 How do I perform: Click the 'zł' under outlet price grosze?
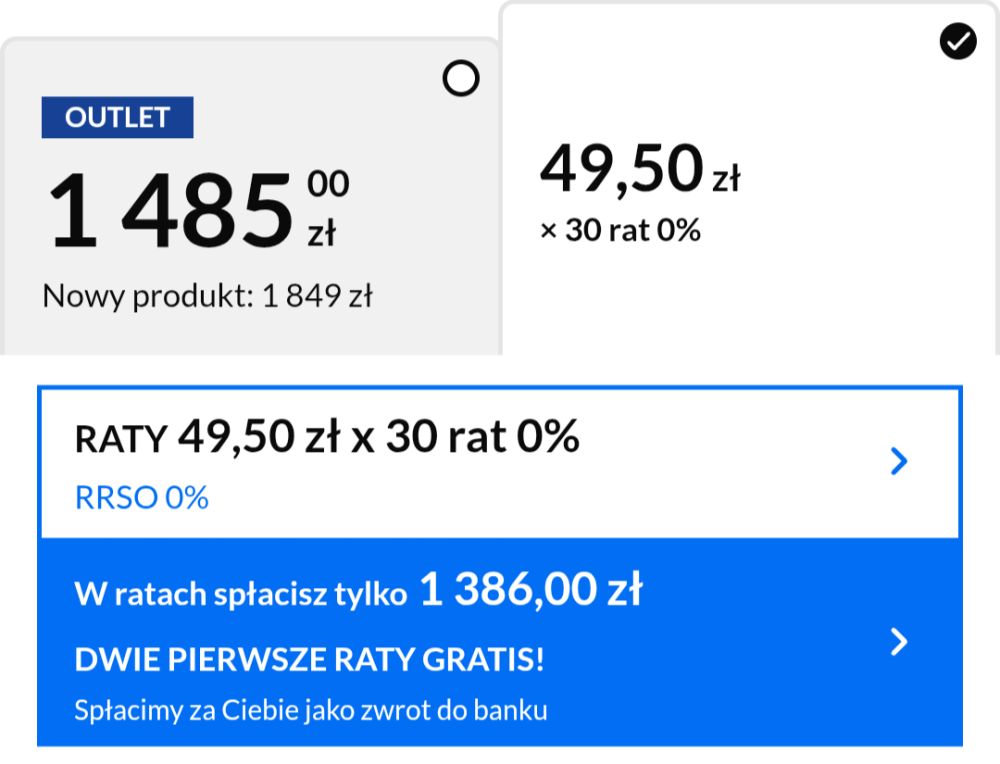321,233
